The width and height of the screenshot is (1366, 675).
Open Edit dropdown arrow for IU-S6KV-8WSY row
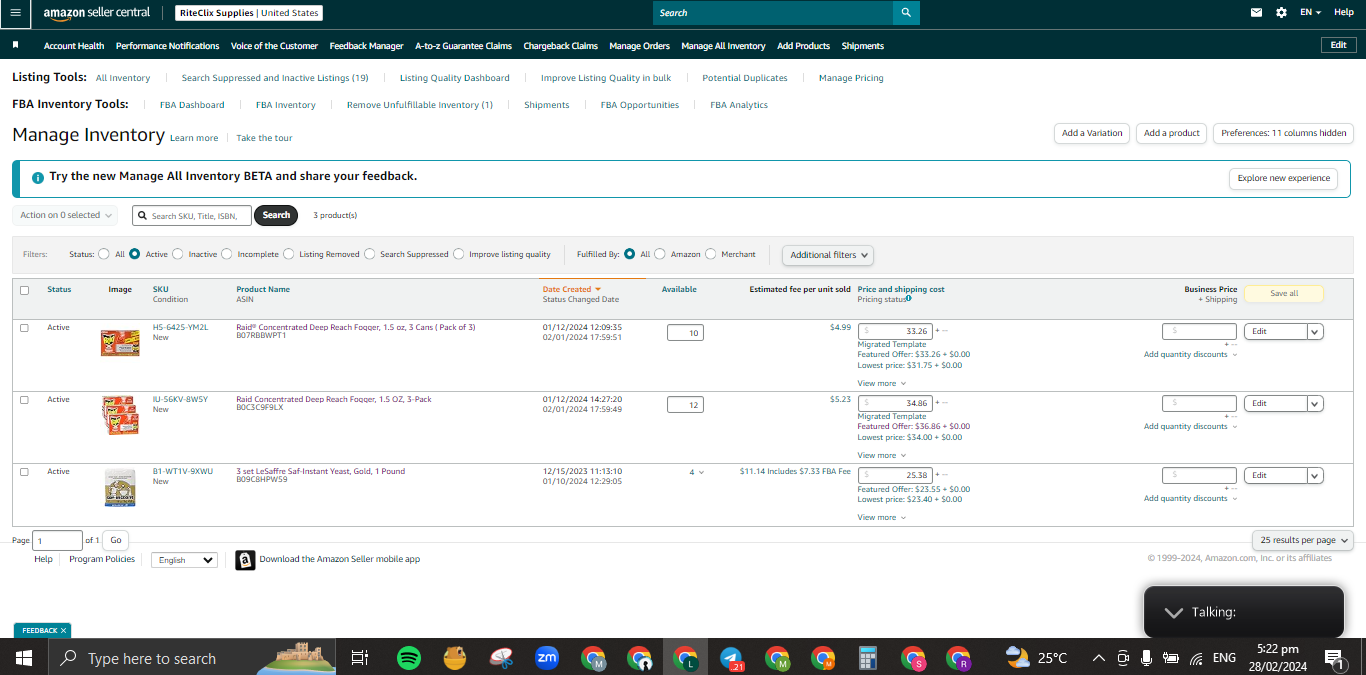point(1315,404)
